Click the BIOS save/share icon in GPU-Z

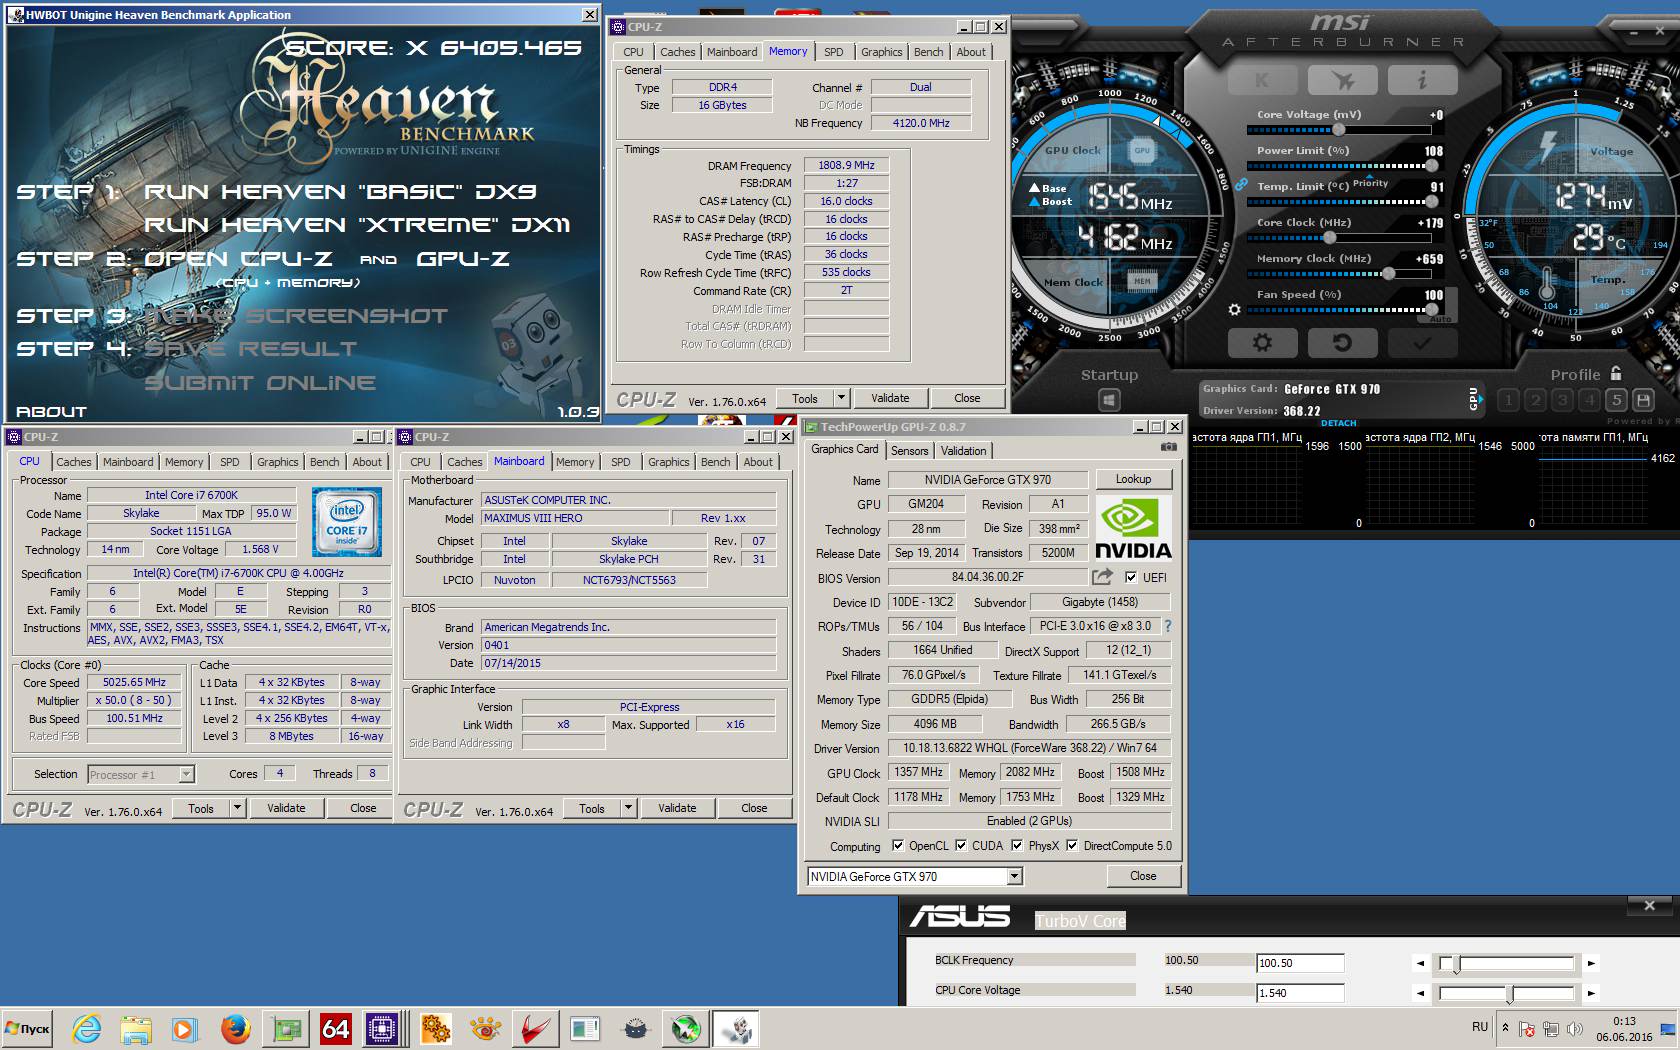click(x=1102, y=577)
